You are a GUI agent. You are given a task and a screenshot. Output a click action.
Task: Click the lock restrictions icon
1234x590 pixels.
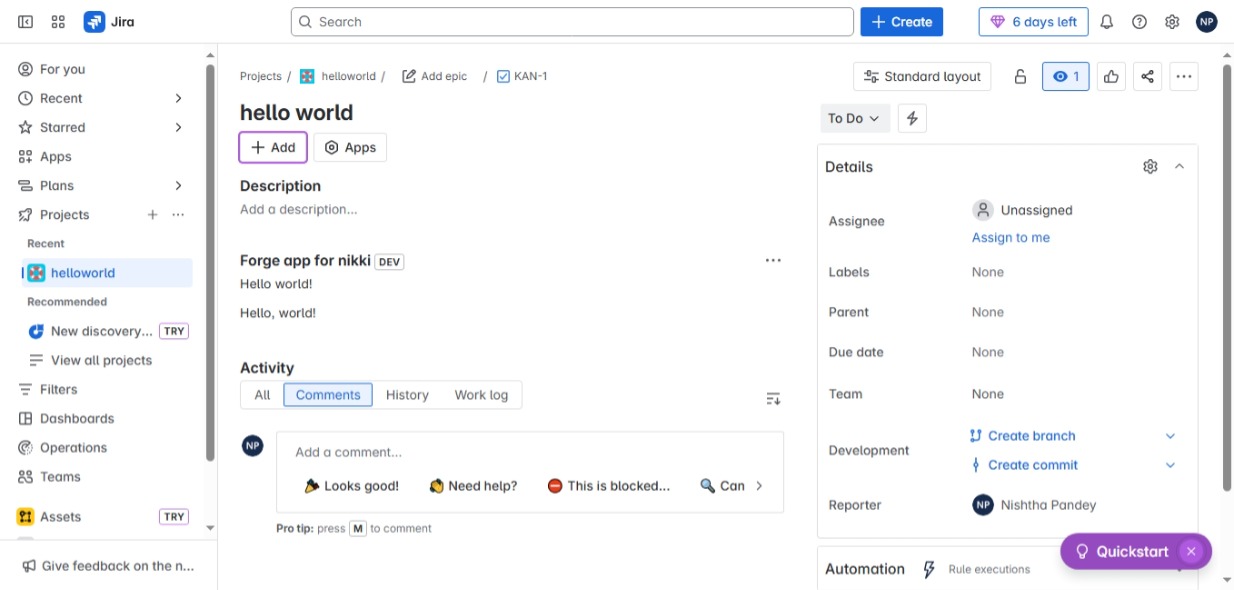tap(1020, 77)
